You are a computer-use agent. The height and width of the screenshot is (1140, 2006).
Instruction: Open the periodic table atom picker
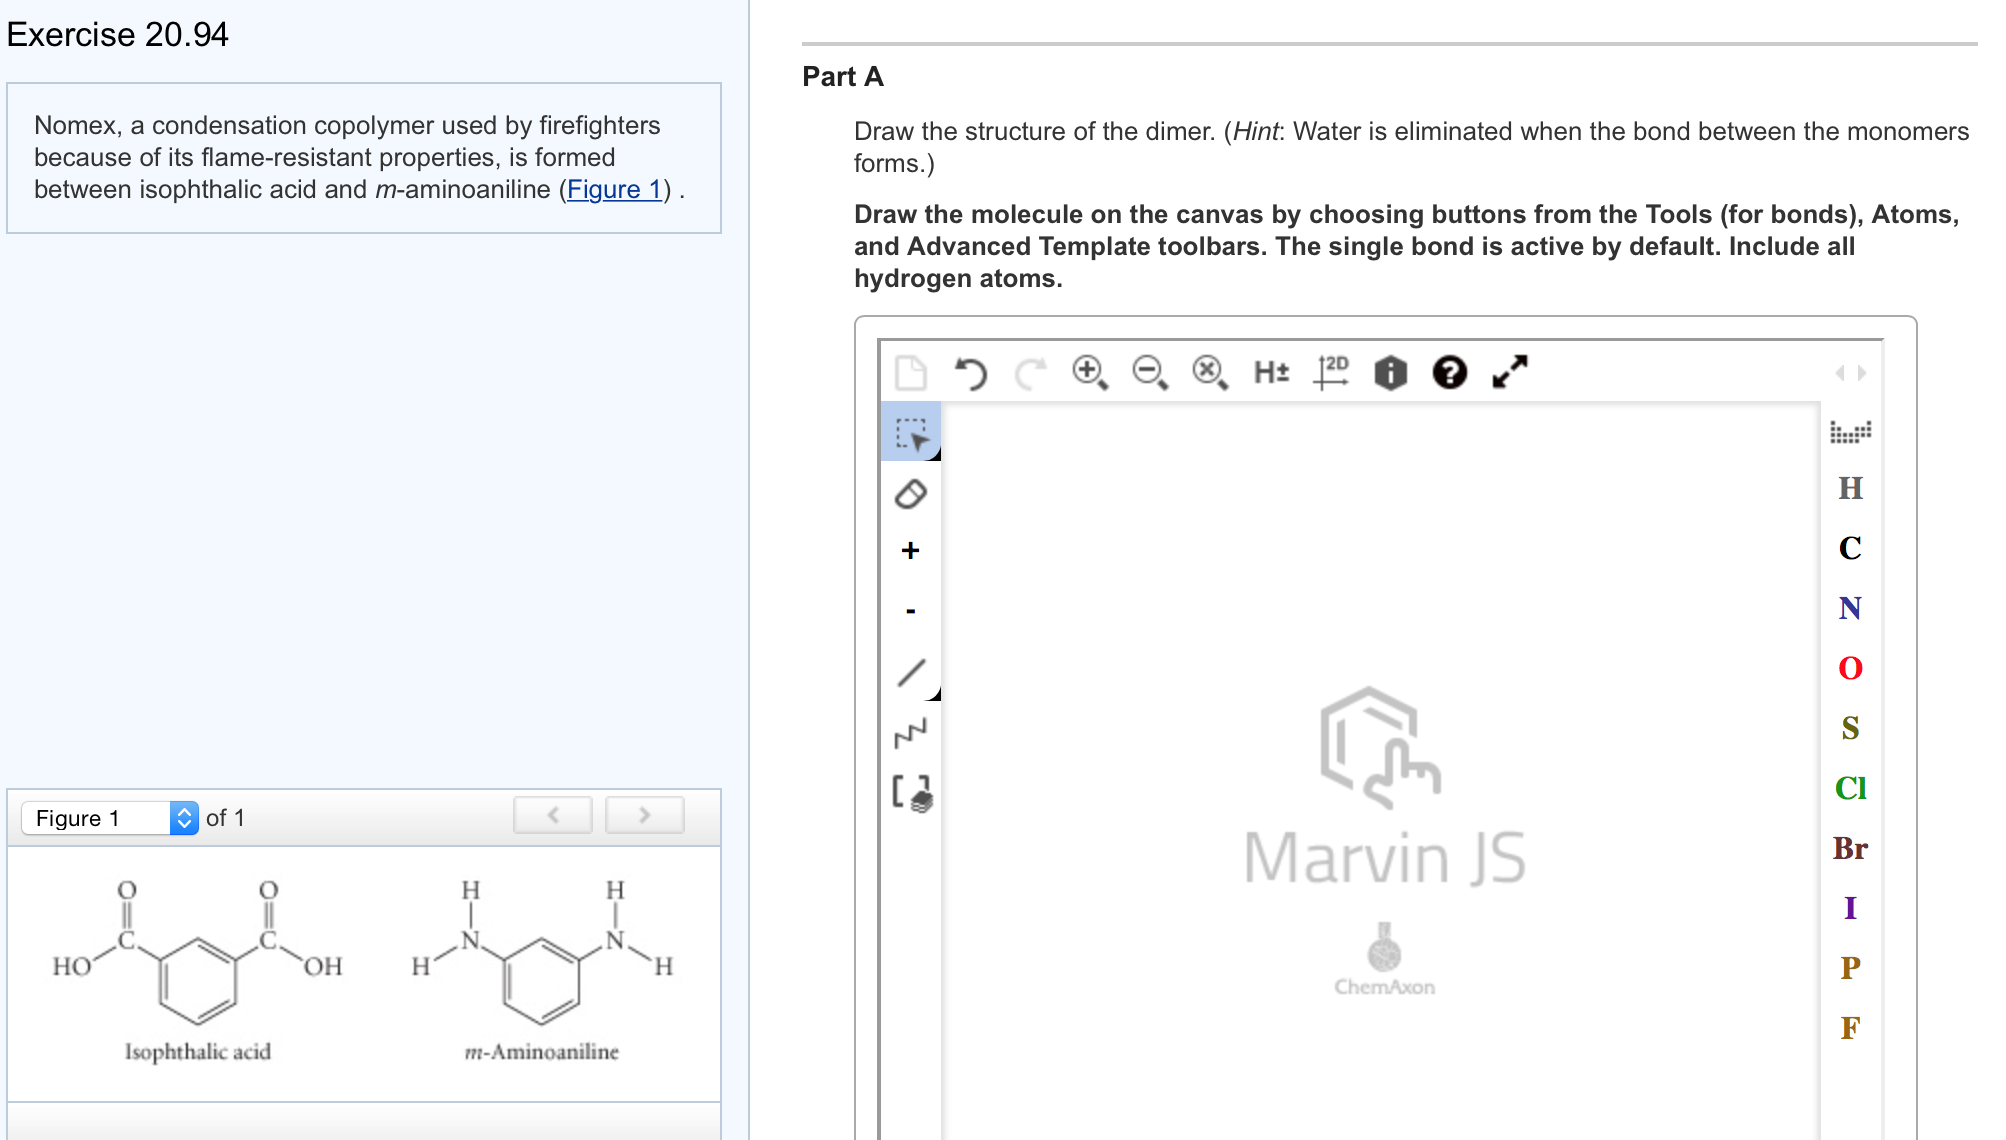click(1850, 432)
